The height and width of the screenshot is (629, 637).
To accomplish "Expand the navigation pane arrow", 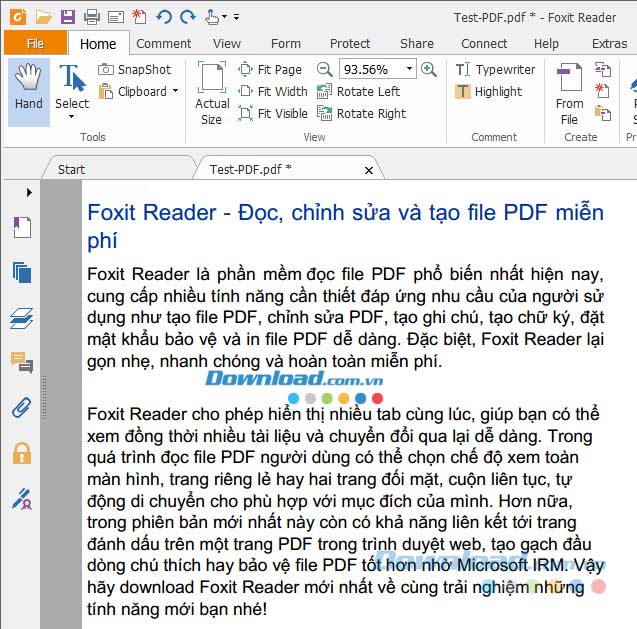I will (x=29, y=192).
